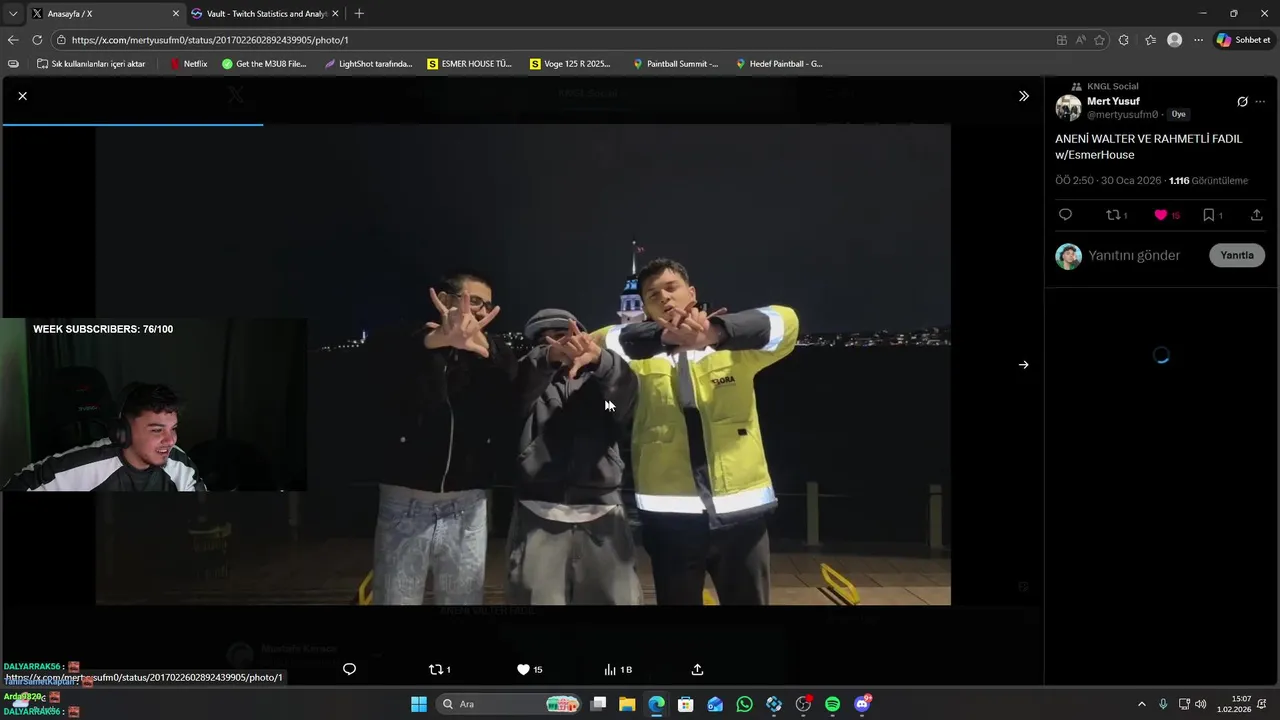Screen dimensions: 1280x720
Task: Open the volume control in system tray
Action: pyautogui.click(x=1201, y=704)
